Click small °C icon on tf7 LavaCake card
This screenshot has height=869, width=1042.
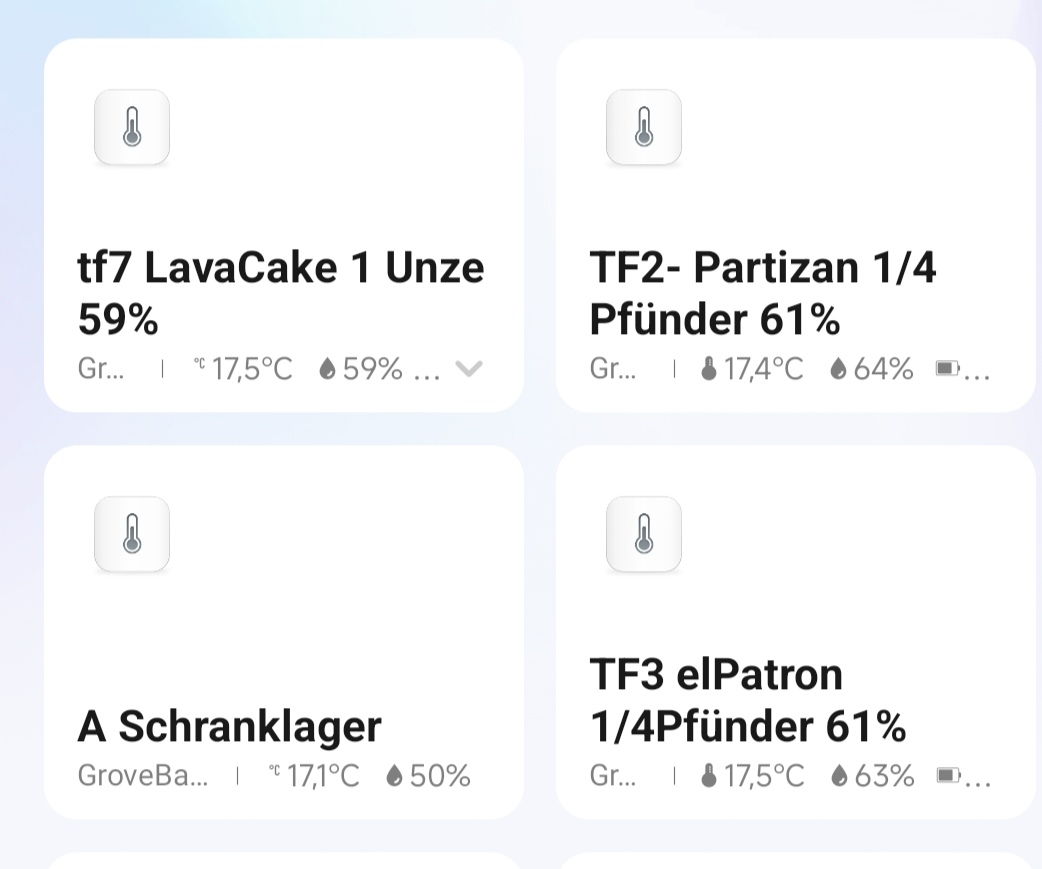(200, 366)
